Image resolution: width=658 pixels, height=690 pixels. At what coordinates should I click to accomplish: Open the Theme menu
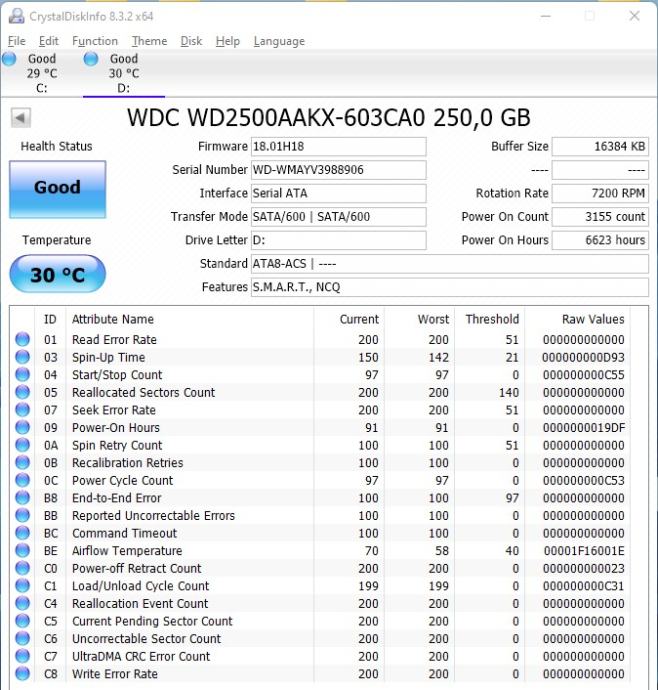[150, 41]
